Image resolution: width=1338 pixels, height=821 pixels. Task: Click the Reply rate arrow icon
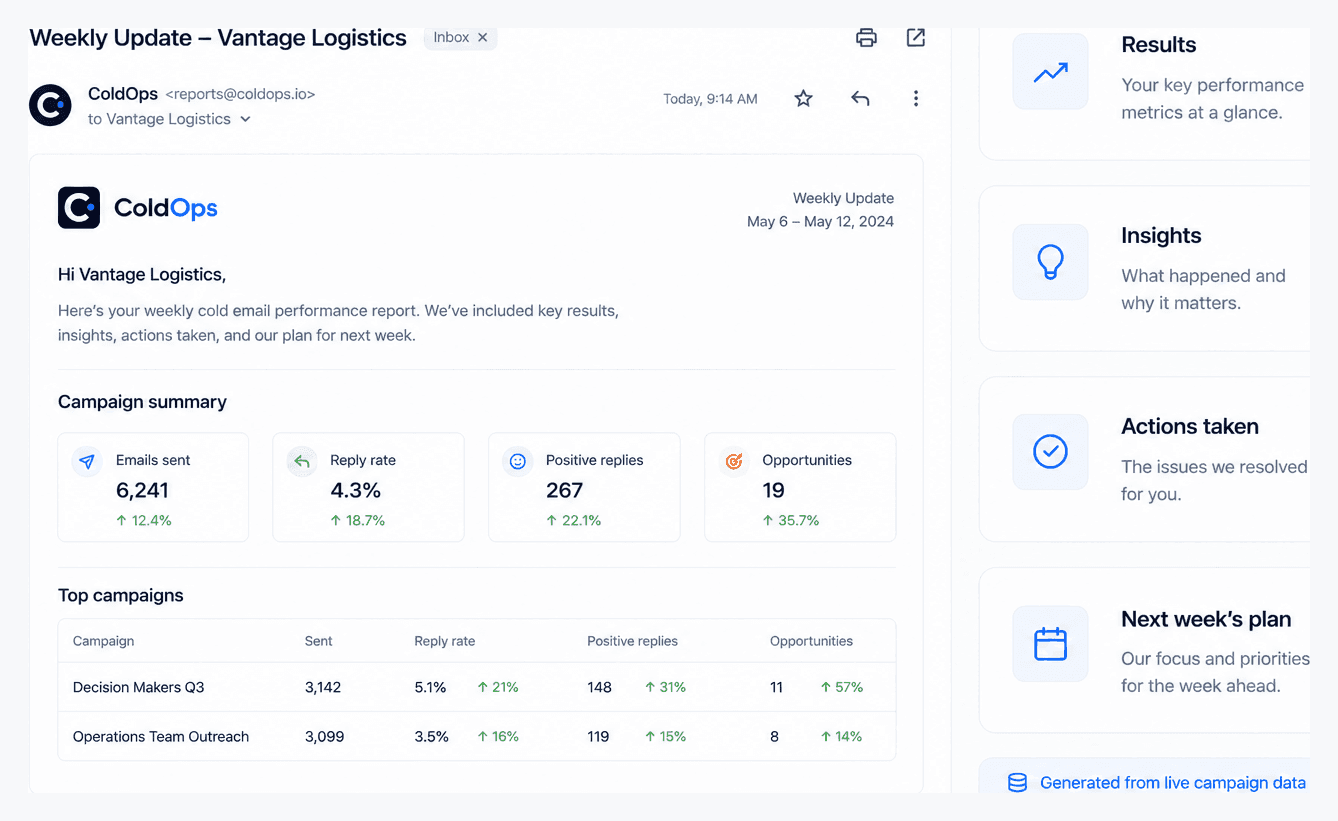pos(302,461)
